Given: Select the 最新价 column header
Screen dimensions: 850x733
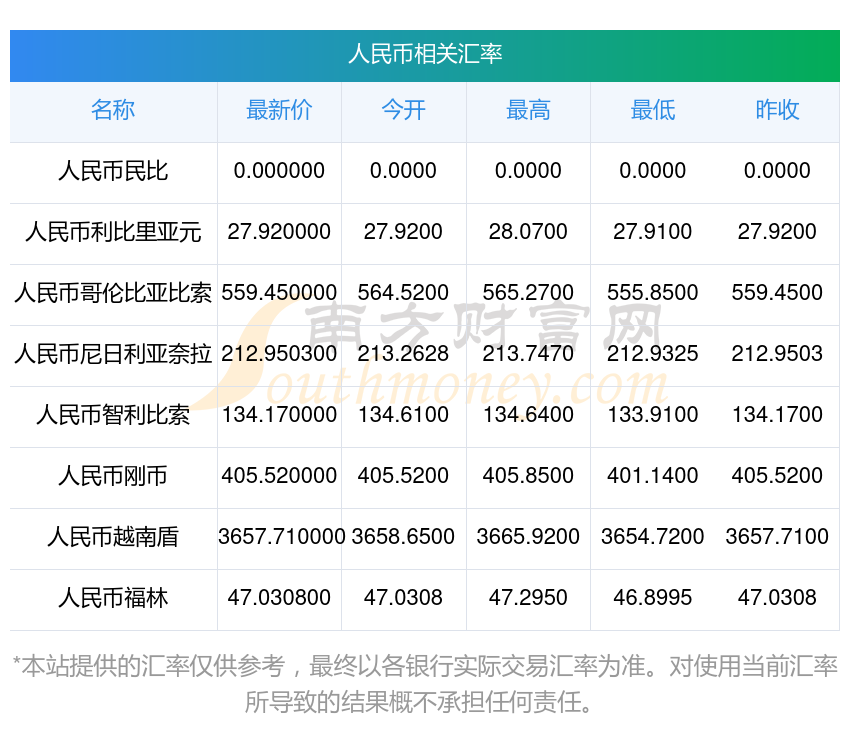Looking at the screenshot, I should [x=279, y=110].
